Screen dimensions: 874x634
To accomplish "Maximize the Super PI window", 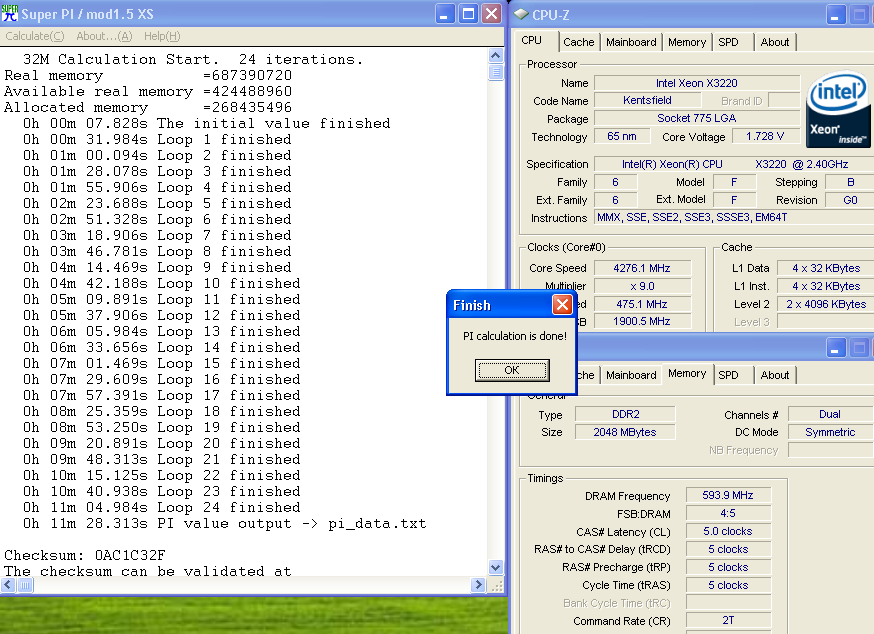I will tap(468, 13).
